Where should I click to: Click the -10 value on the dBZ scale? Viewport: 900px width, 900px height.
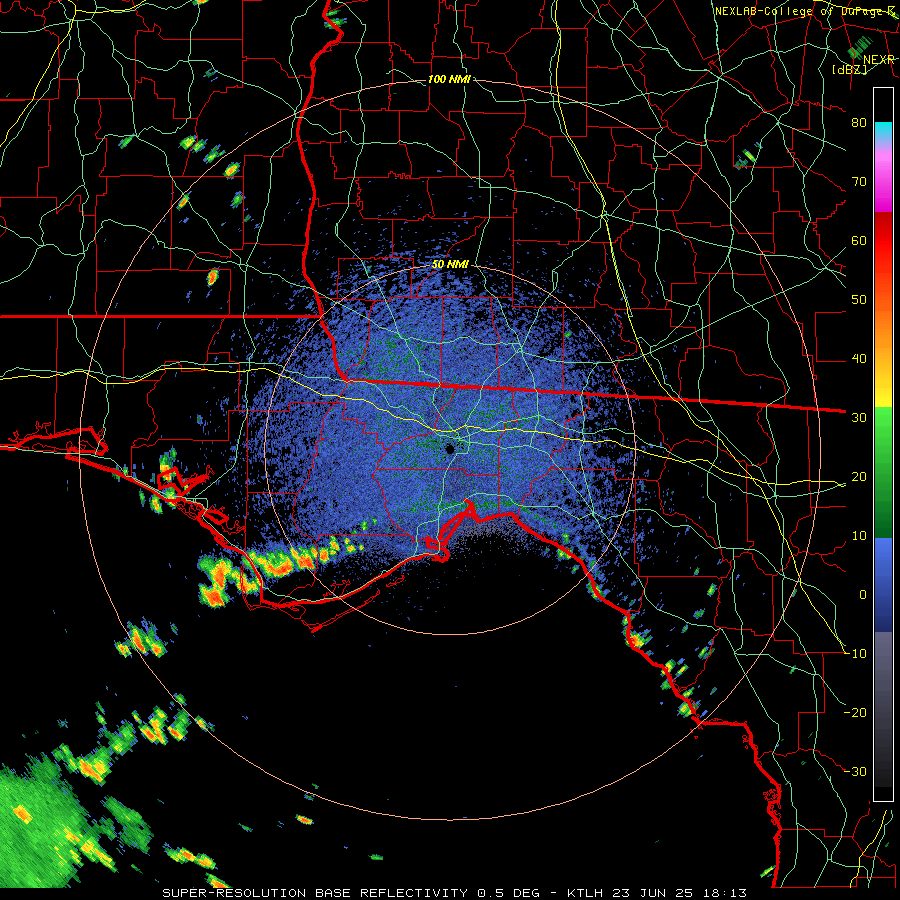[855, 654]
